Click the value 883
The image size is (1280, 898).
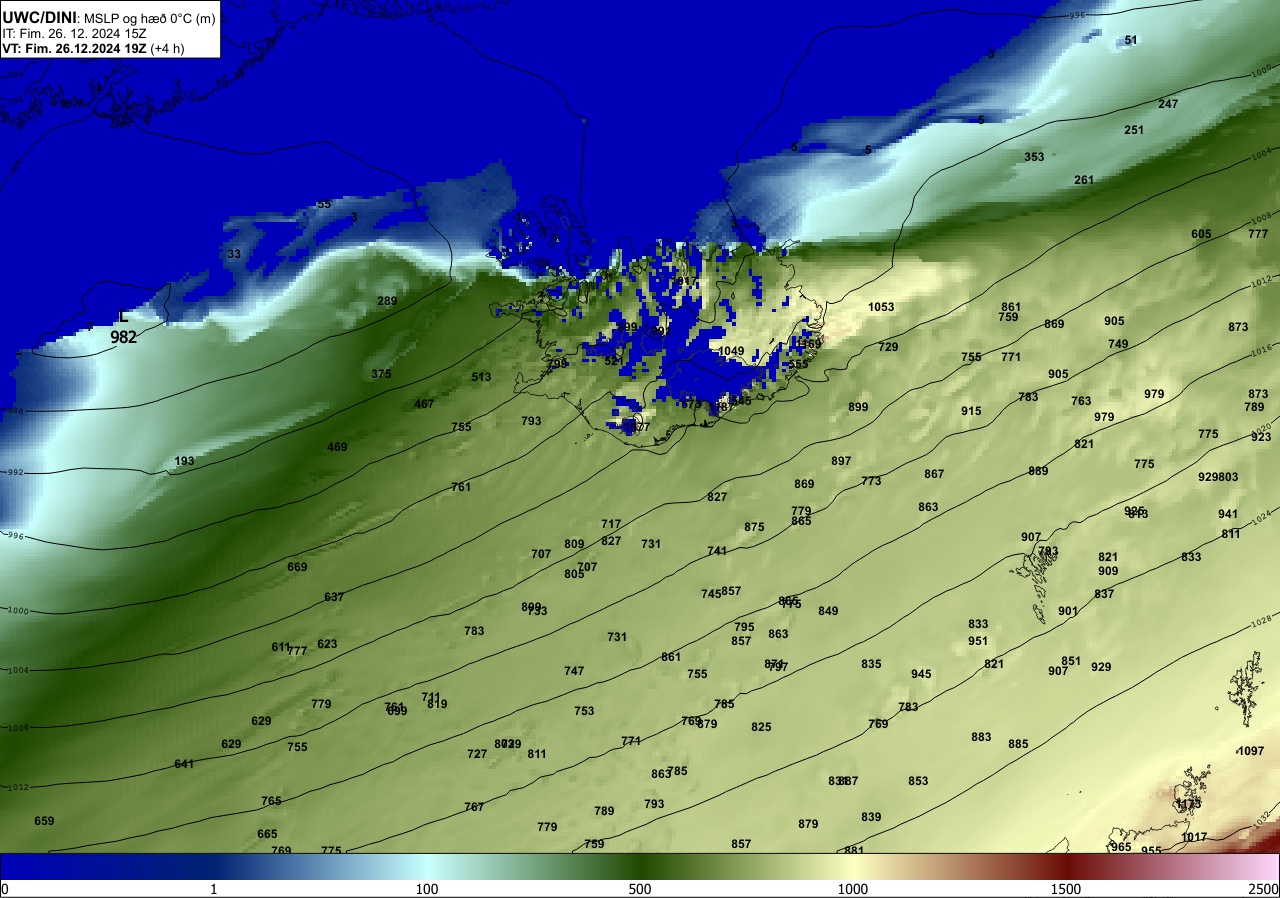coord(981,737)
